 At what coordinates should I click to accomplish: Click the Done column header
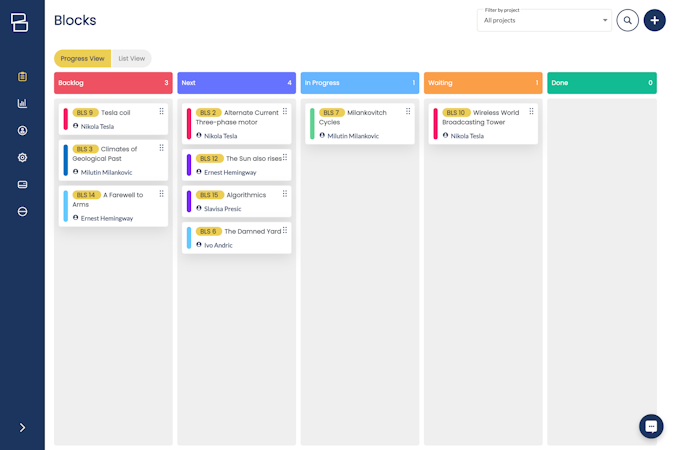tap(602, 83)
